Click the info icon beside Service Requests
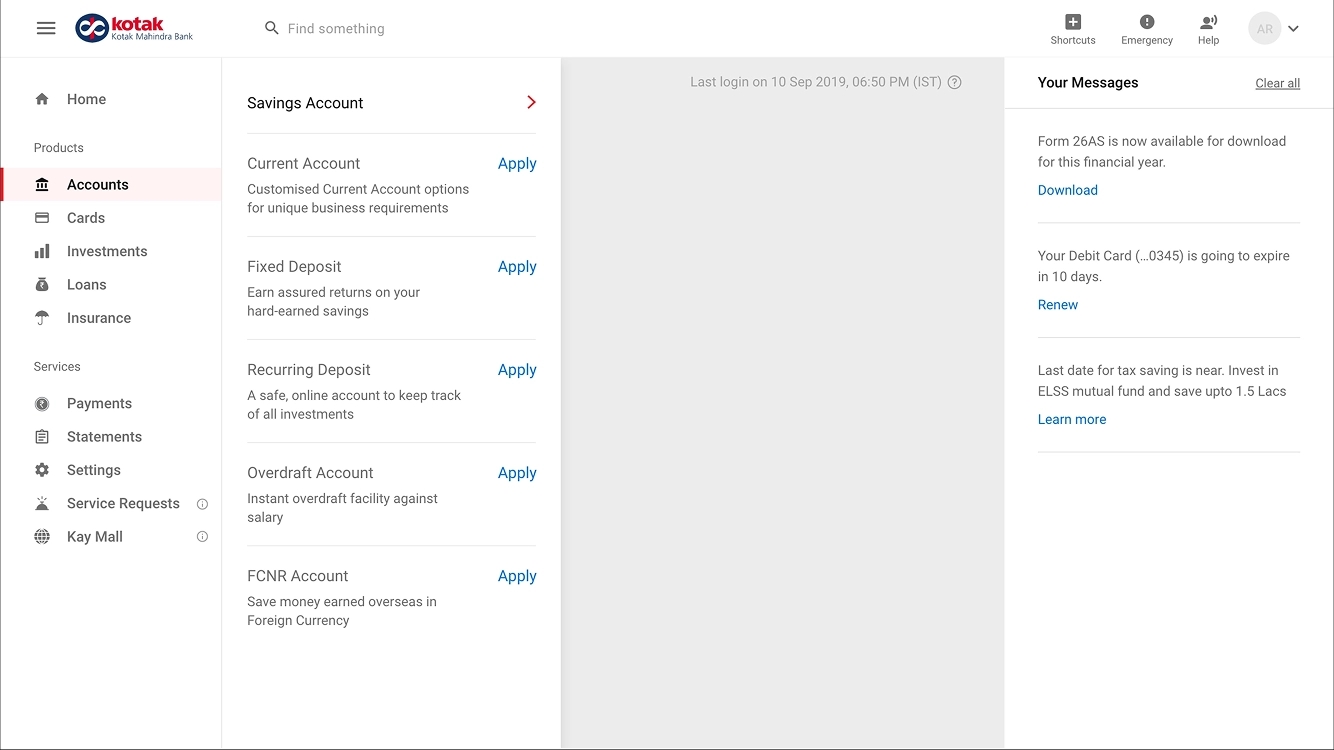The image size is (1334, 750). 202,504
